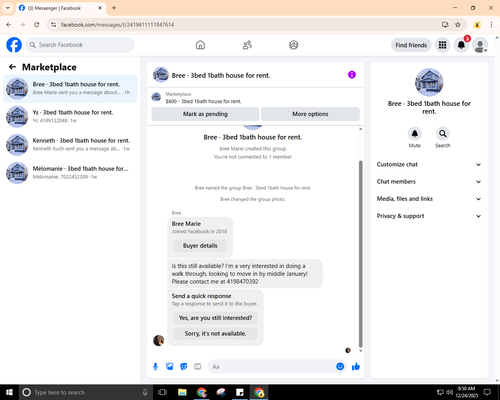Image resolution: width=500 pixels, height=400 pixels.
Task: Open the emoji picker smiley icon
Action: (x=340, y=367)
